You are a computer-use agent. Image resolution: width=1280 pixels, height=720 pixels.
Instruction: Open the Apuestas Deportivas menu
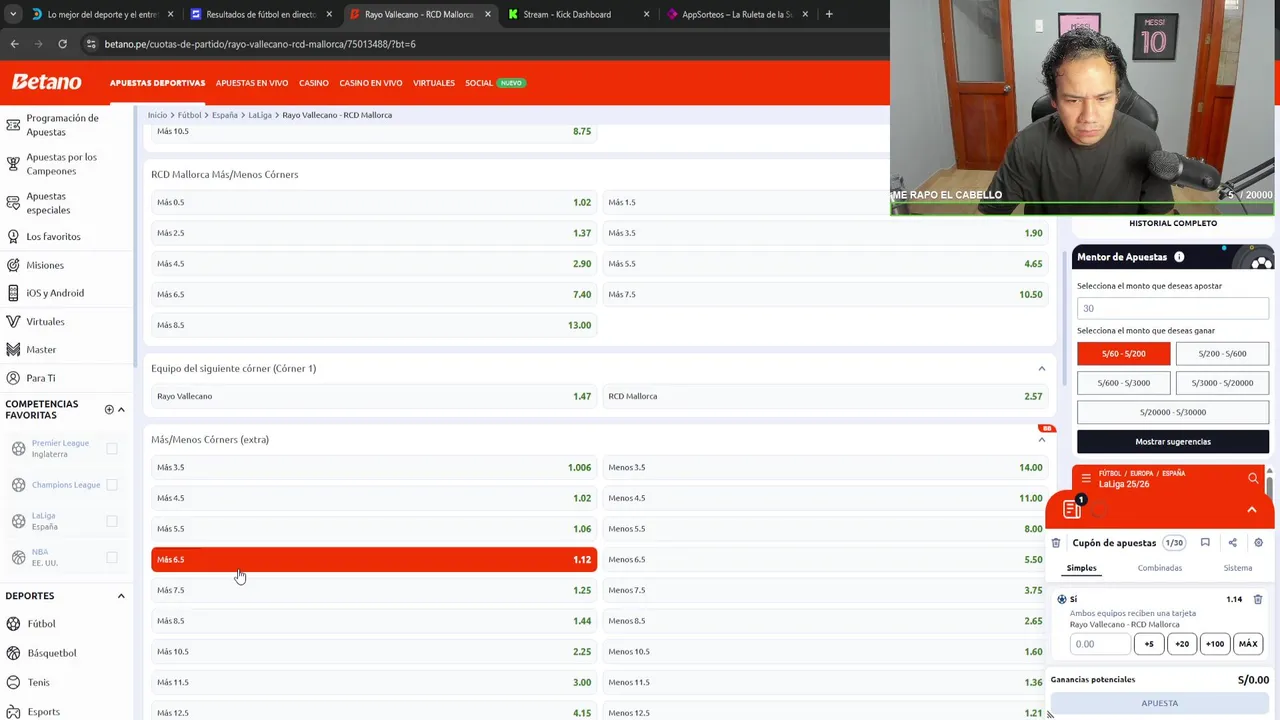[157, 83]
